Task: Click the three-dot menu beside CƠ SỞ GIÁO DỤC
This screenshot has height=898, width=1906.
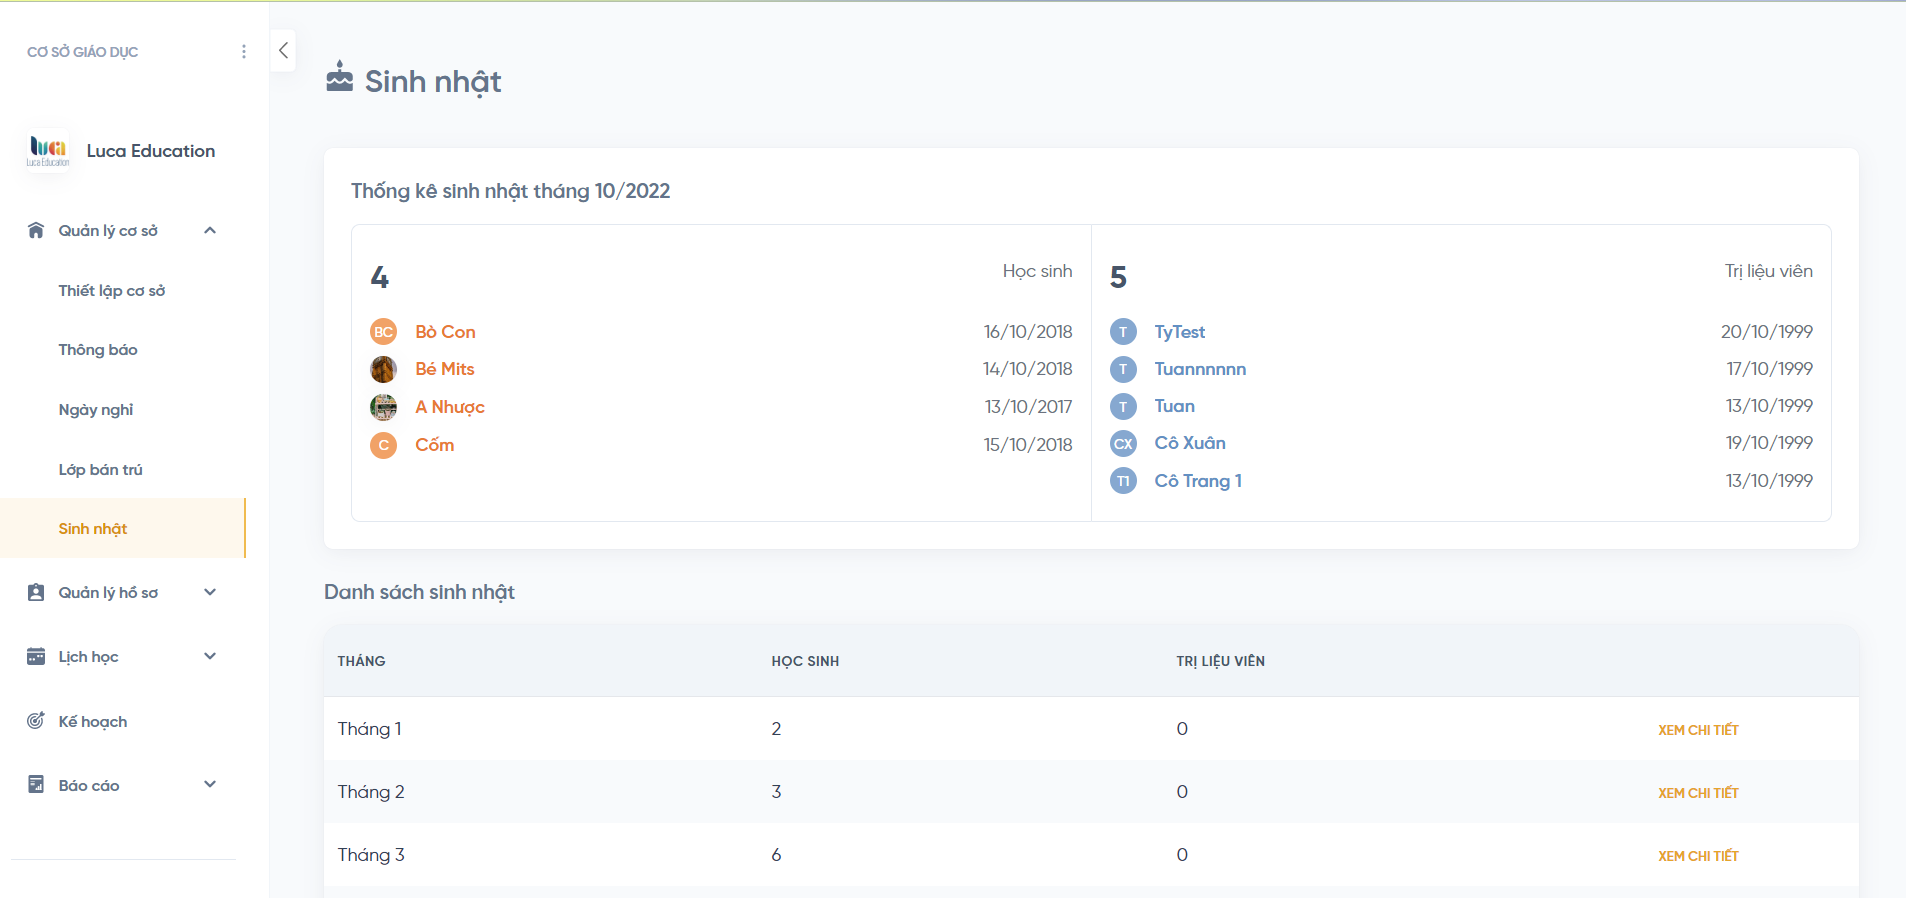Action: pos(244,51)
